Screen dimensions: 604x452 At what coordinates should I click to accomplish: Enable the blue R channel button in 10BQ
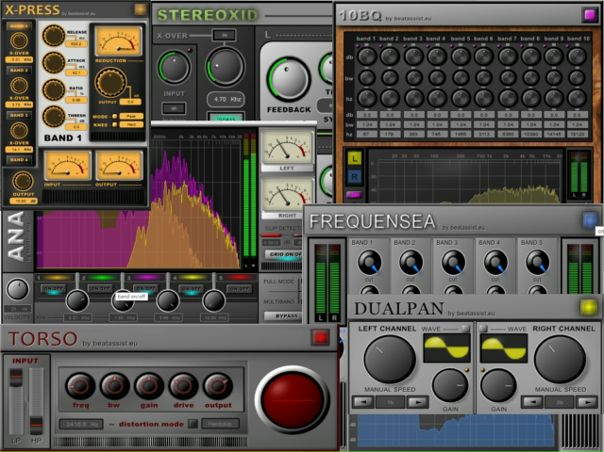[x=355, y=174]
